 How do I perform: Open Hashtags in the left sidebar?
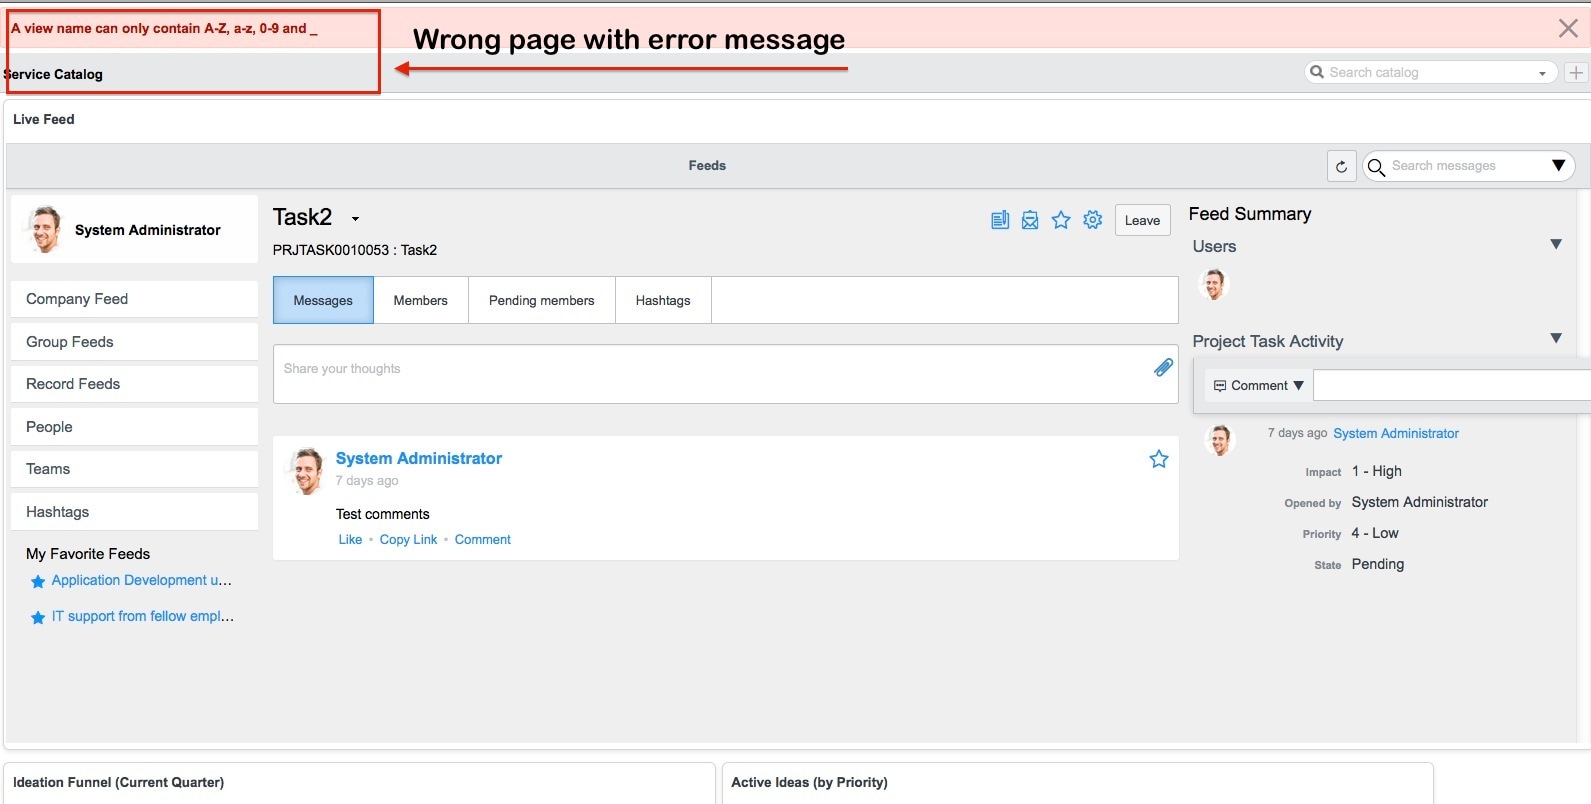tap(134, 512)
